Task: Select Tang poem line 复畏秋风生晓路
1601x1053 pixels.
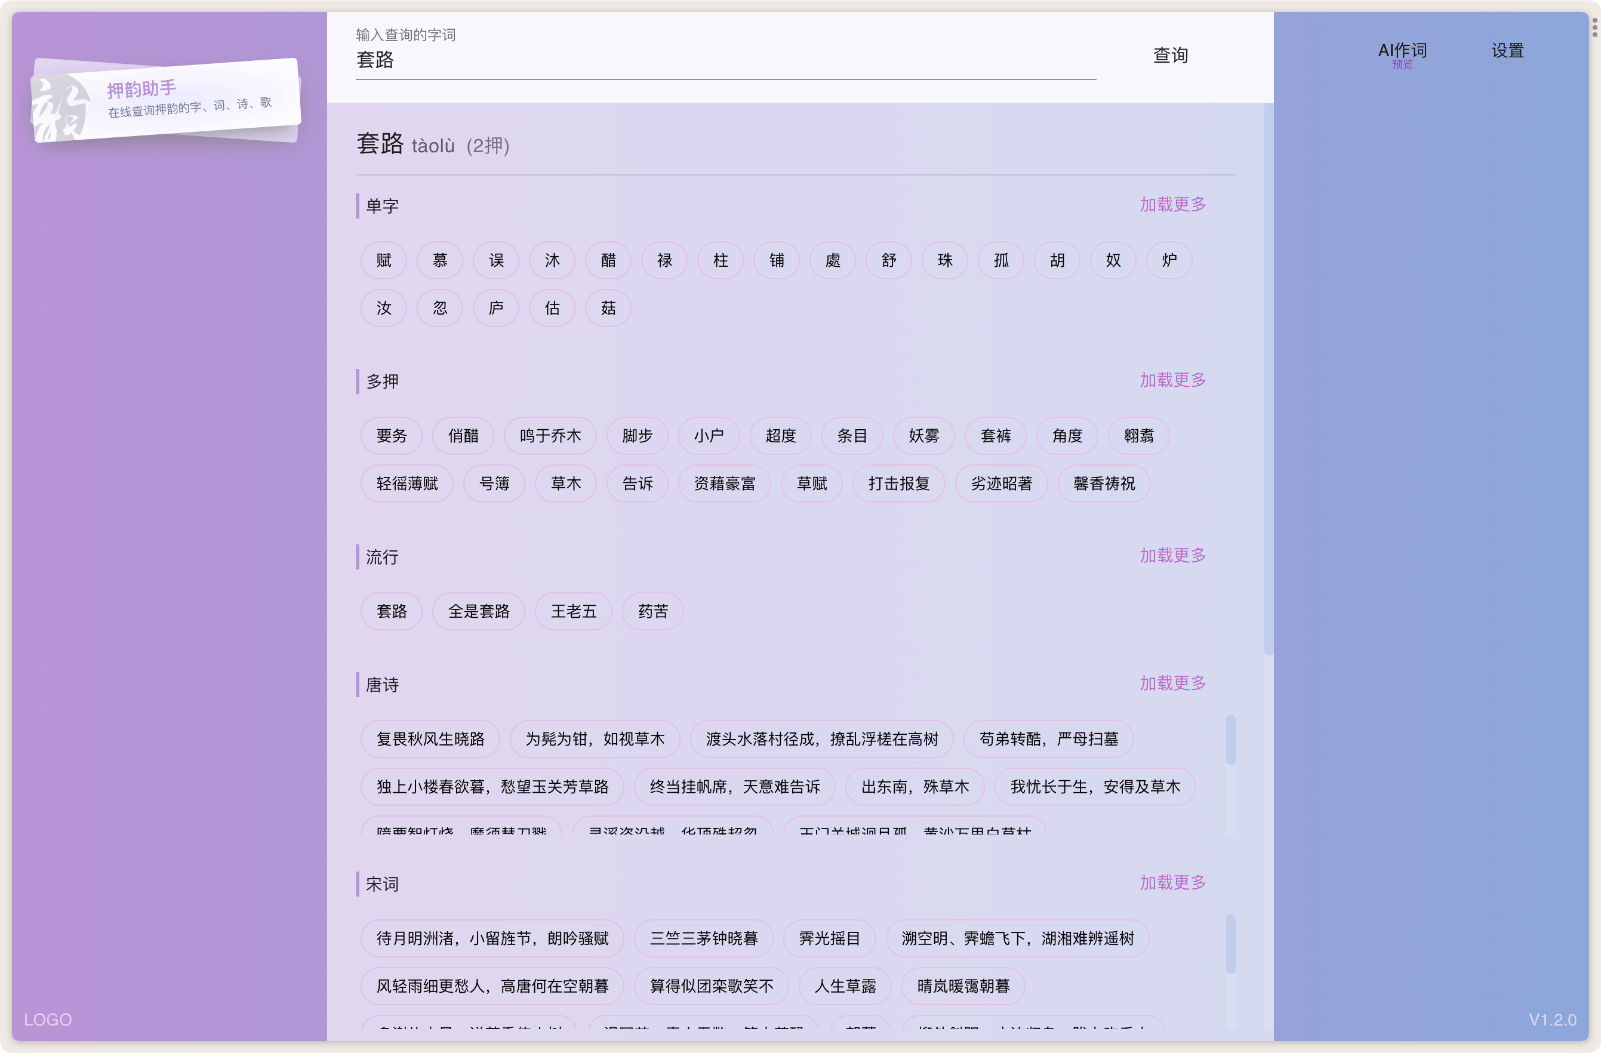Action: click(x=431, y=739)
